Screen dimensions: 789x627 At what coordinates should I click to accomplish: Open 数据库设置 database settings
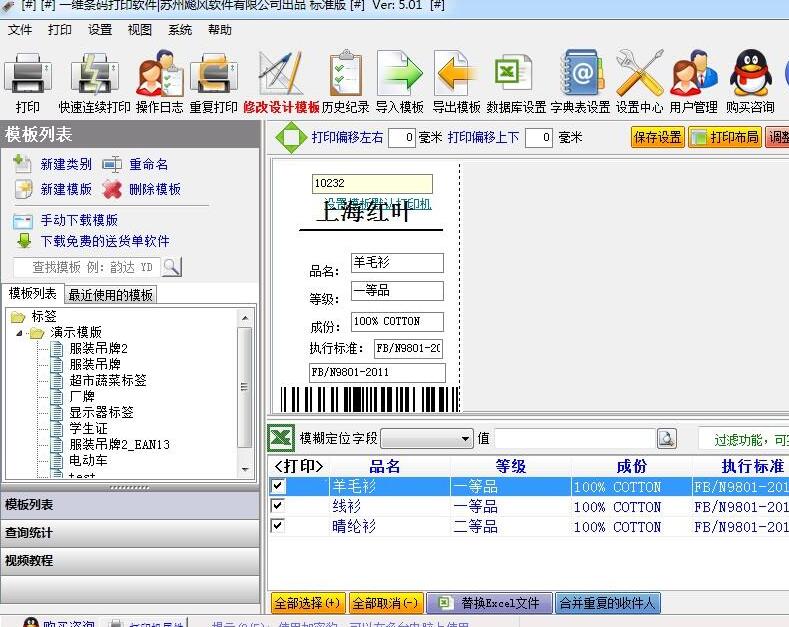point(513,74)
